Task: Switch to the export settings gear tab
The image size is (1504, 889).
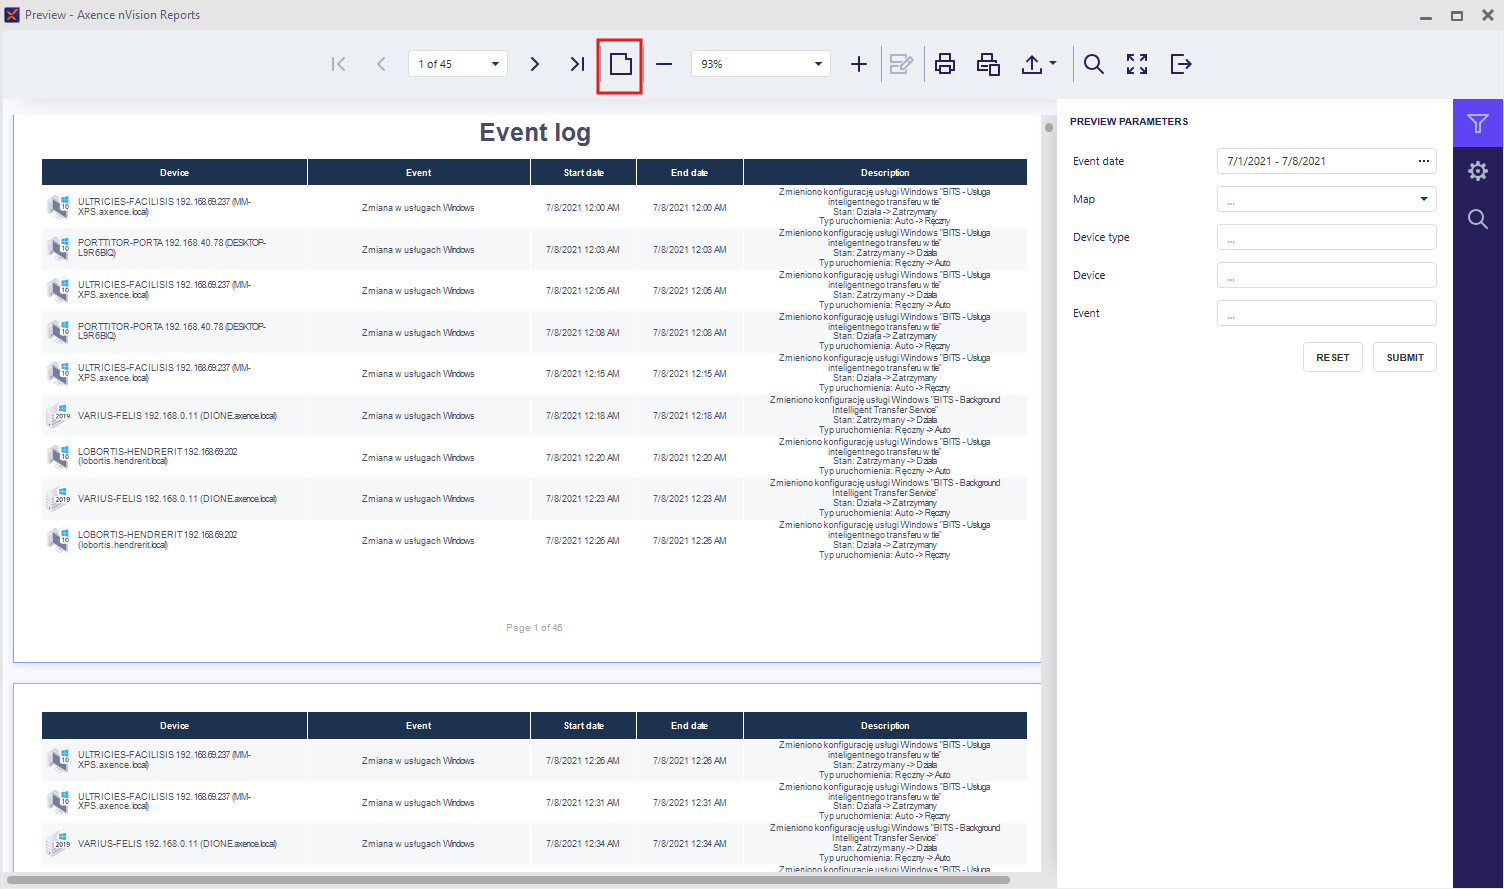Action: tap(1478, 171)
